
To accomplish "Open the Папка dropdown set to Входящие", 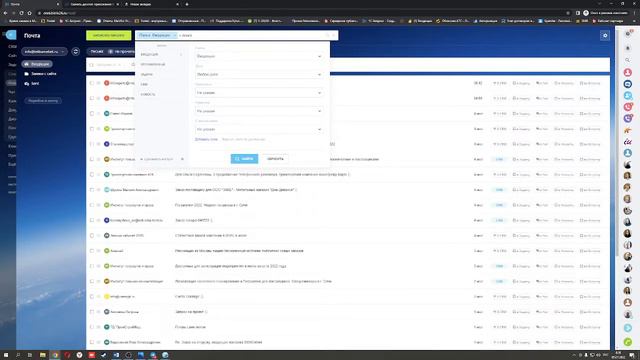I will [259, 56].
